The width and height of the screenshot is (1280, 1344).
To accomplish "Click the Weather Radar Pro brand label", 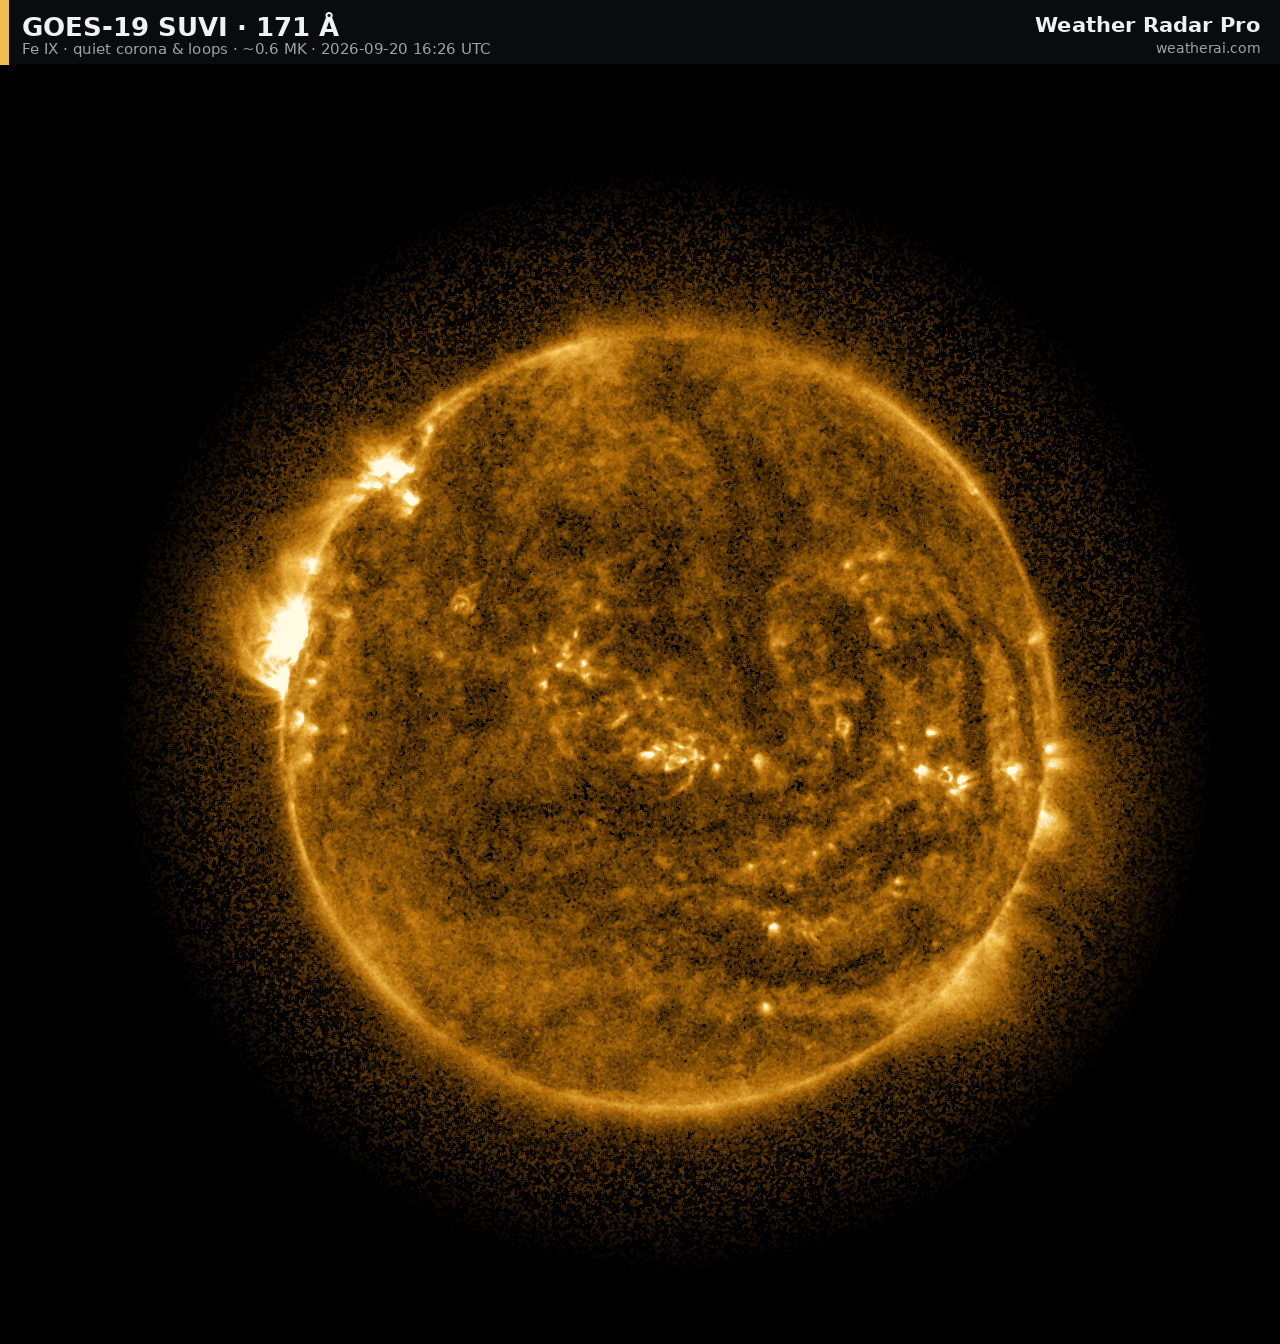I will pyautogui.click(x=1147, y=25).
